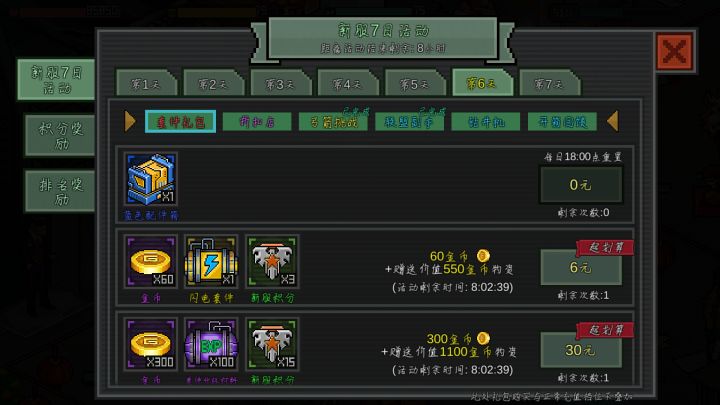Switch to the 第1天 day tab
The height and width of the screenshot is (405, 720).
[x=146, y=83]
